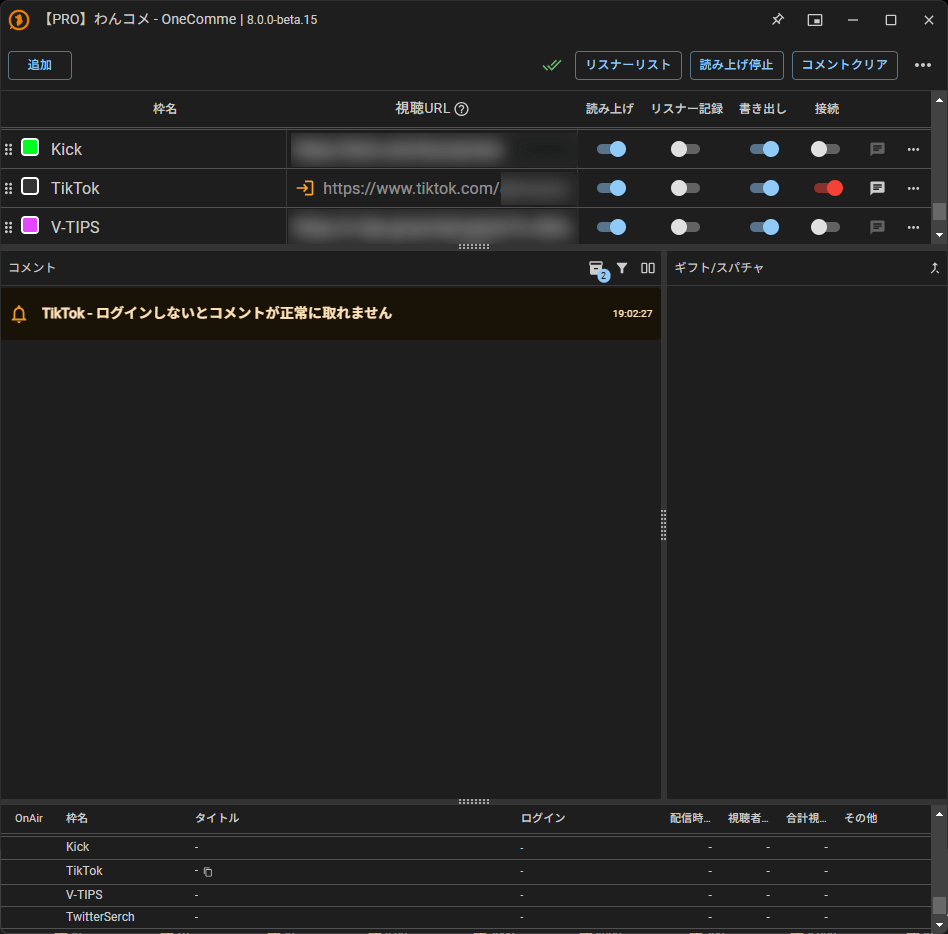Click 読み上げ停止 button
The width and height of the screenshot is (948, 934).
point(736,65)
